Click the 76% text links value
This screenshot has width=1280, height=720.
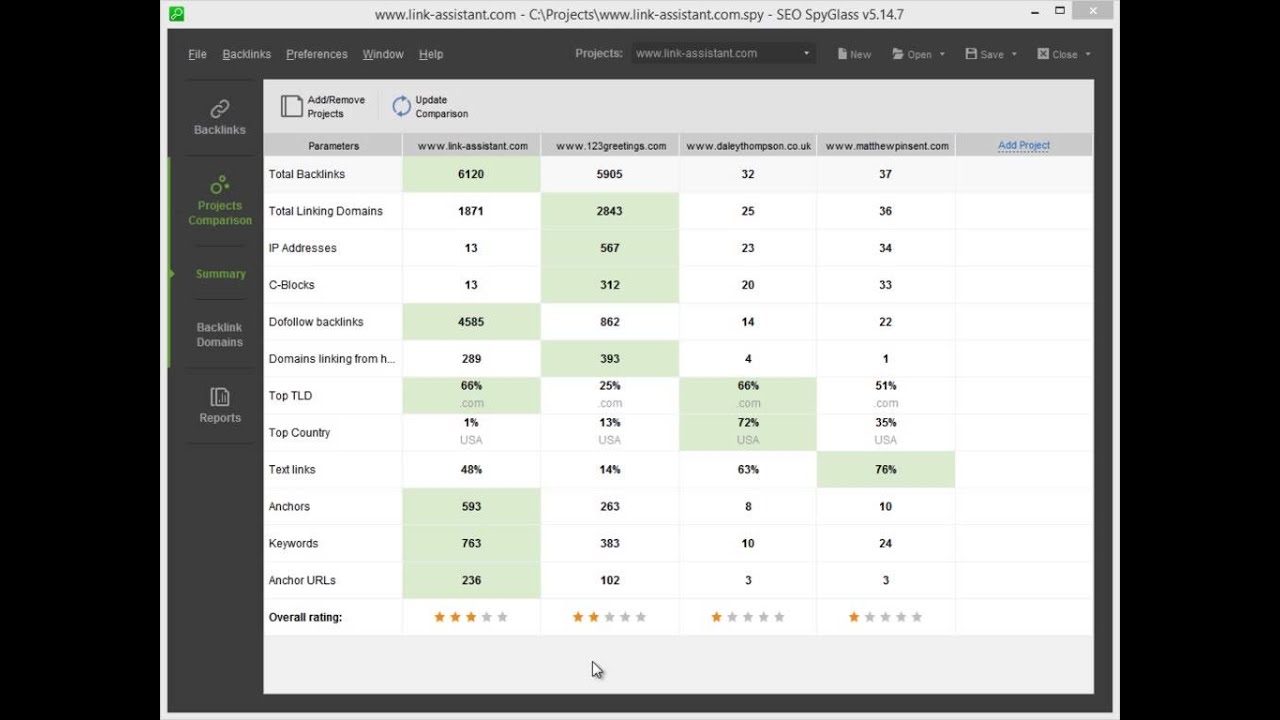coord(886,470)
